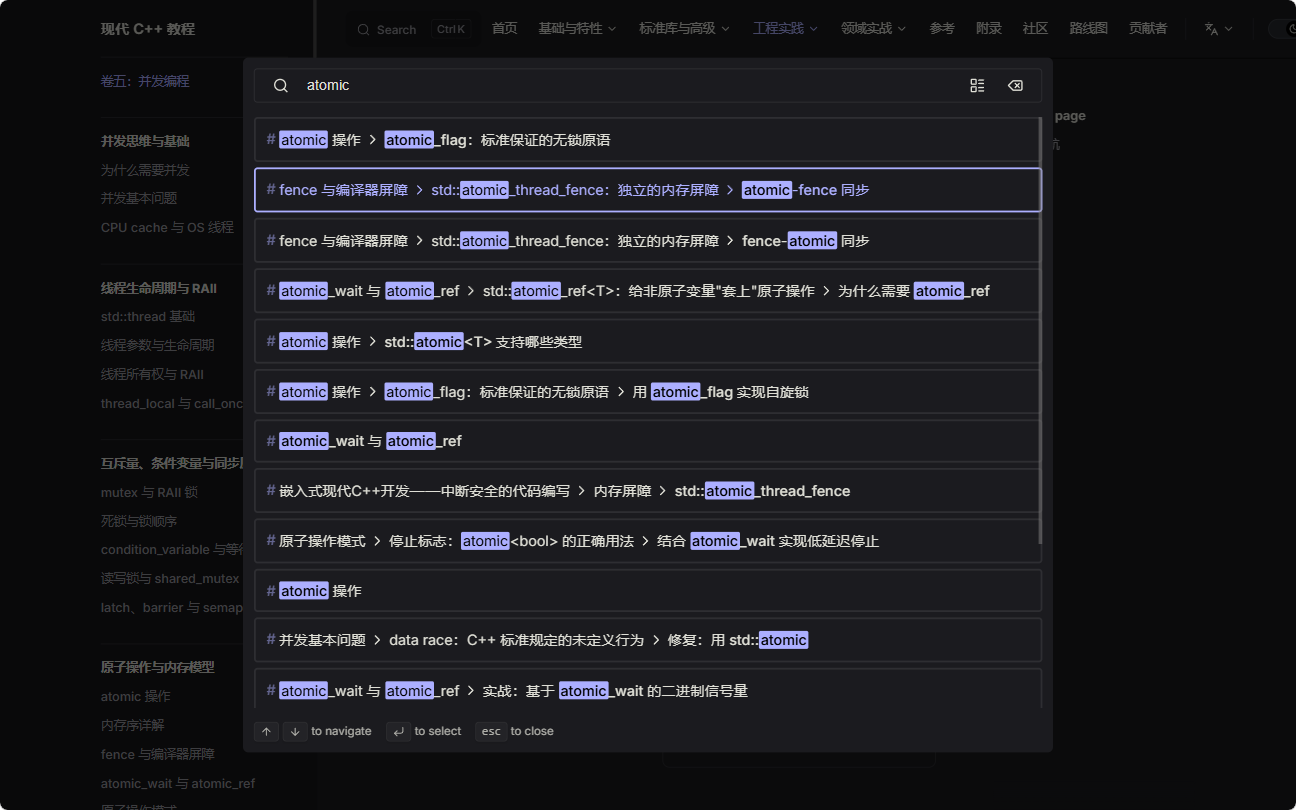Screen dimensions: 1296x810
Task: Open 内存序详解 in the sidebar
Action: point(132,725)
